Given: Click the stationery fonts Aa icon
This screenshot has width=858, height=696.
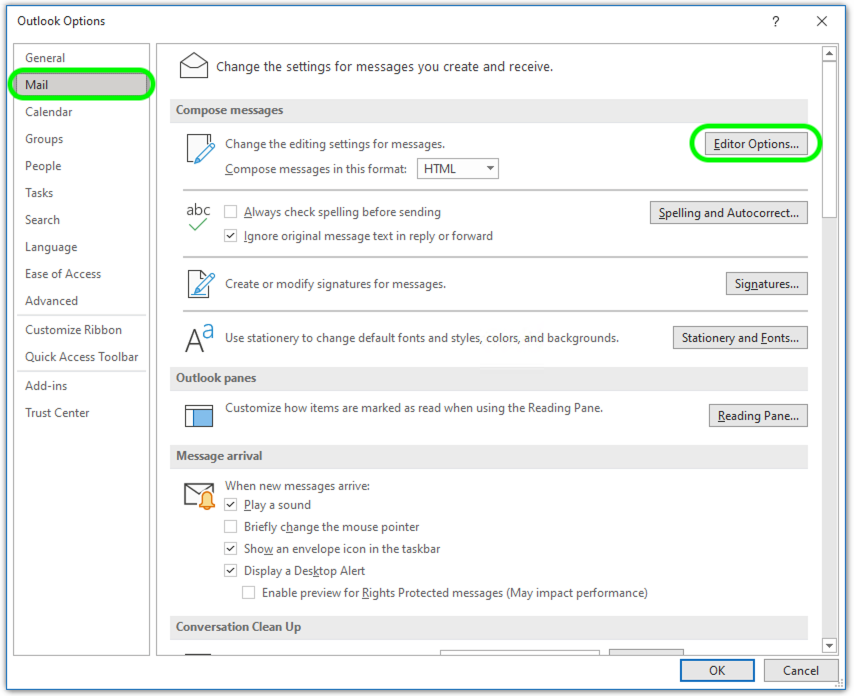Looking at the screenshot, I should coord(199,338).
